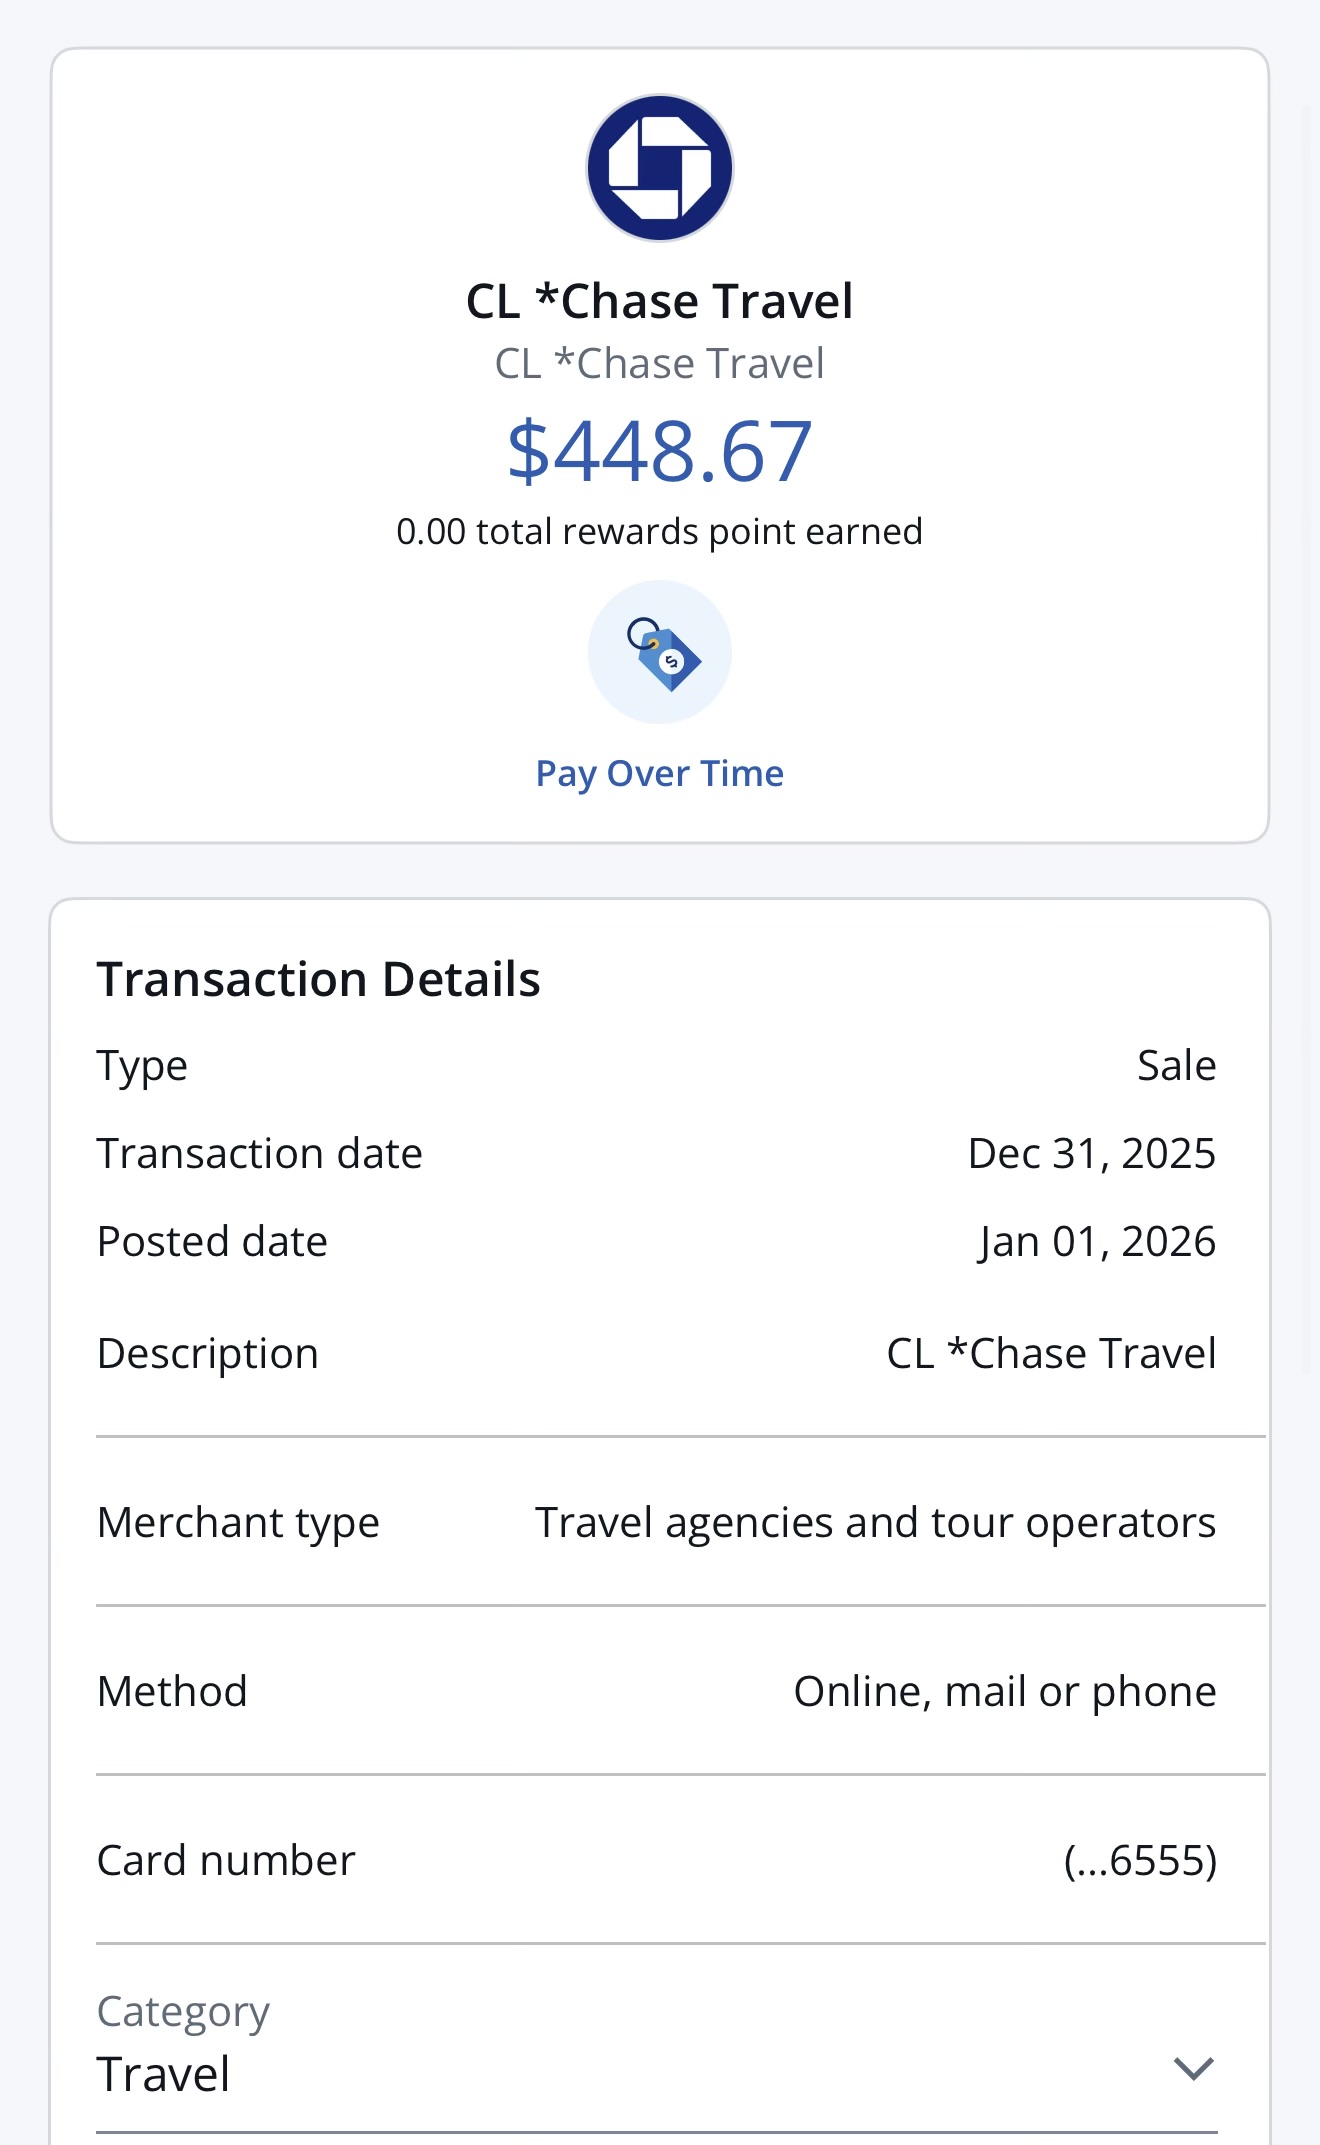Click the Online, mail or phone method

1004,1692
